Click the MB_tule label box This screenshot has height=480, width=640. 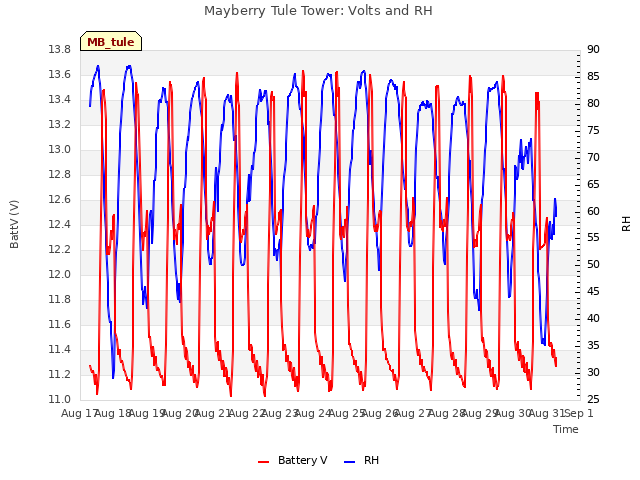111,41
